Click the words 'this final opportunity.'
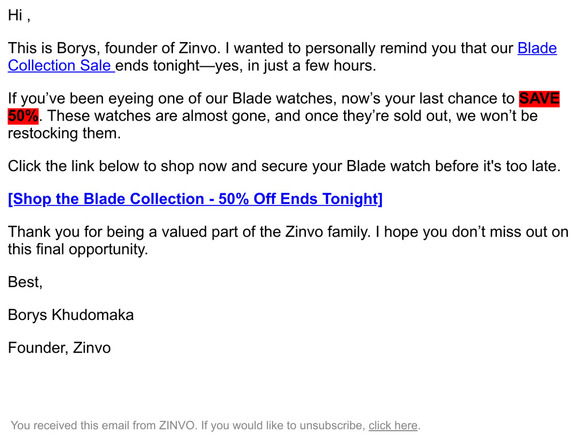This screenshot has height=436, width=580. 78,249
